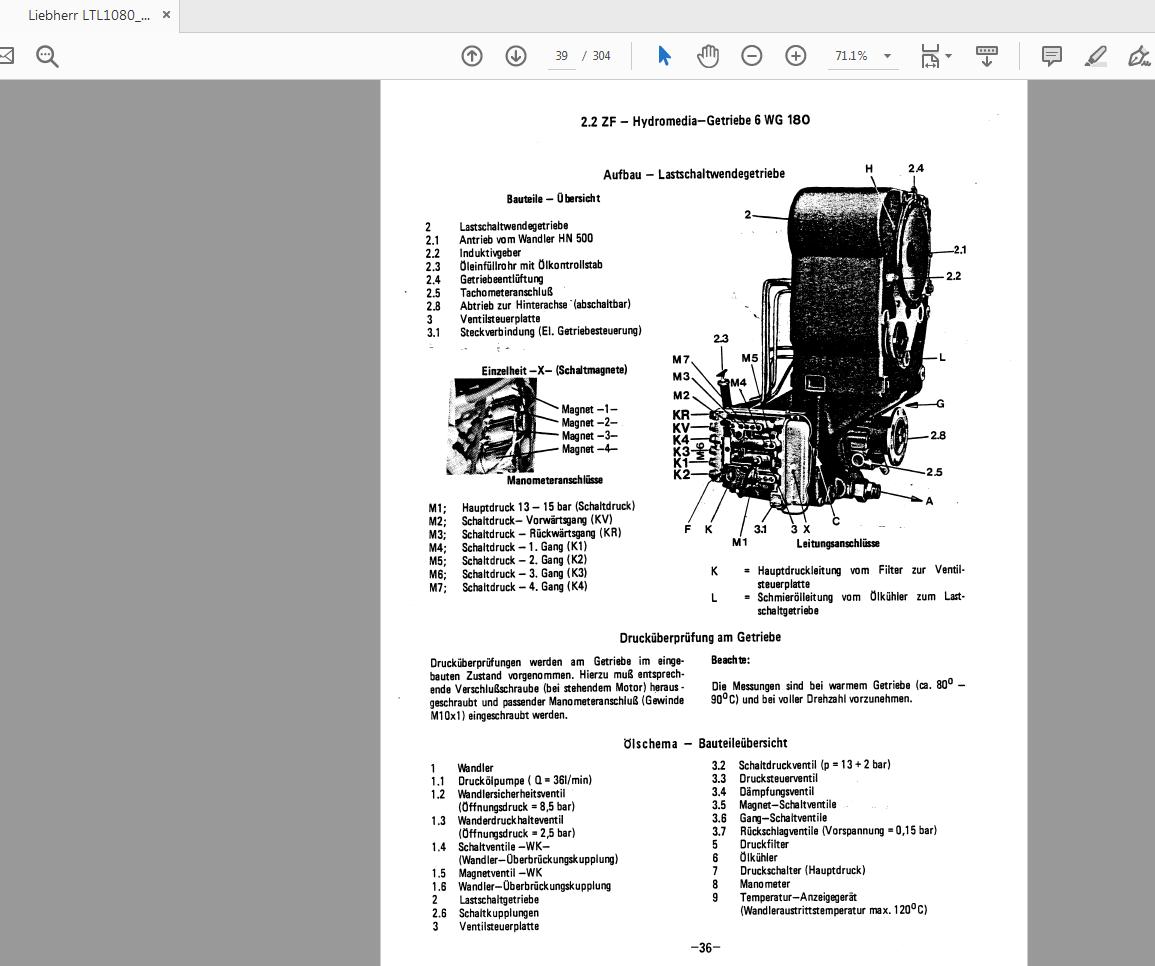Image resolution: width=1155 pixels, height=966 pixels.
Task: Zoom out of the document
Action: click(x=751, y=56)
